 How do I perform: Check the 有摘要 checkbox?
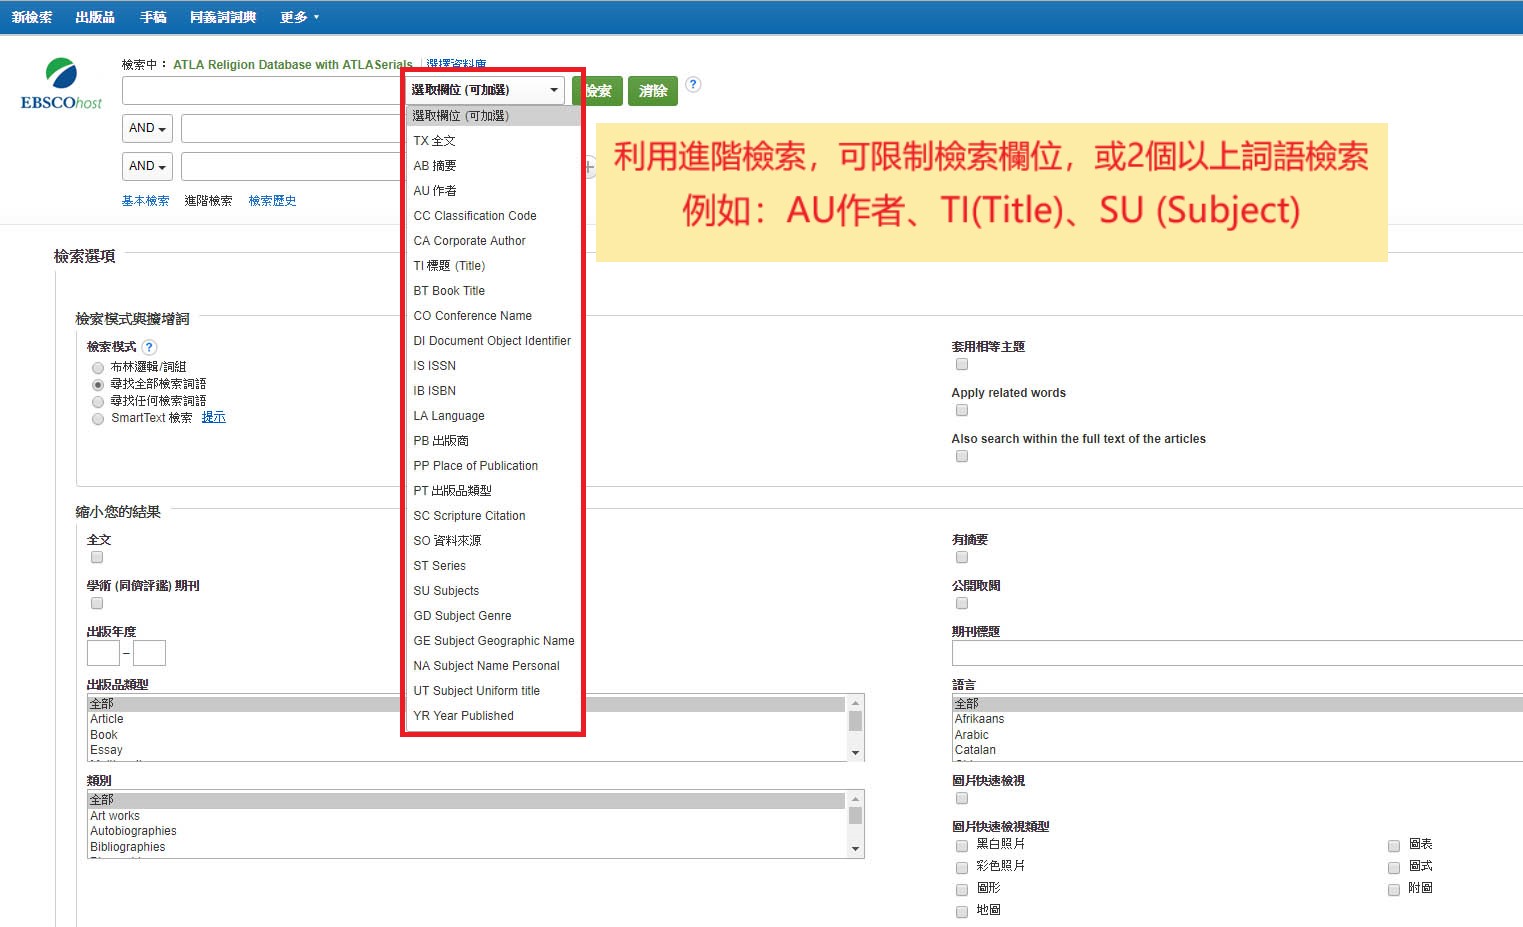(962, 557)
